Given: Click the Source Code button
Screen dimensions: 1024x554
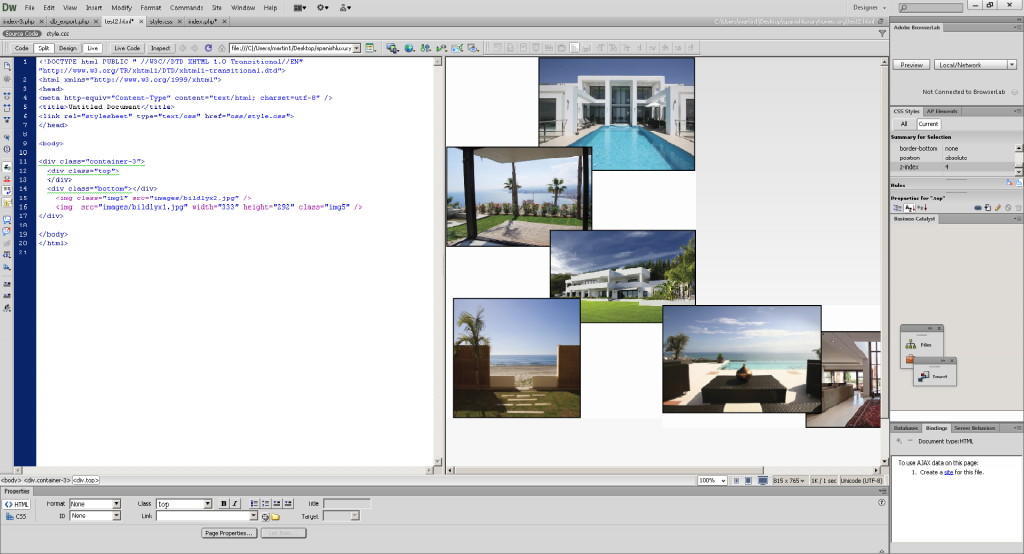Looking at the screenshot, I should [x=22, y=33].
